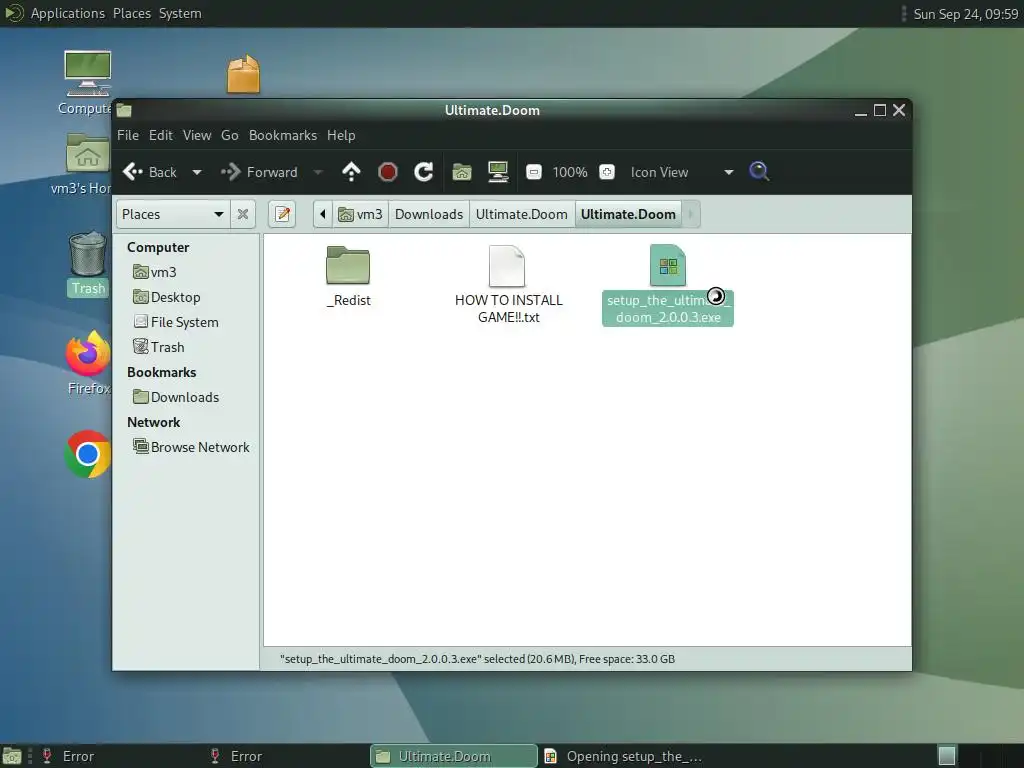1024x768 pixels.
Task: Reload the current folder
Action: tap(423, 172)
